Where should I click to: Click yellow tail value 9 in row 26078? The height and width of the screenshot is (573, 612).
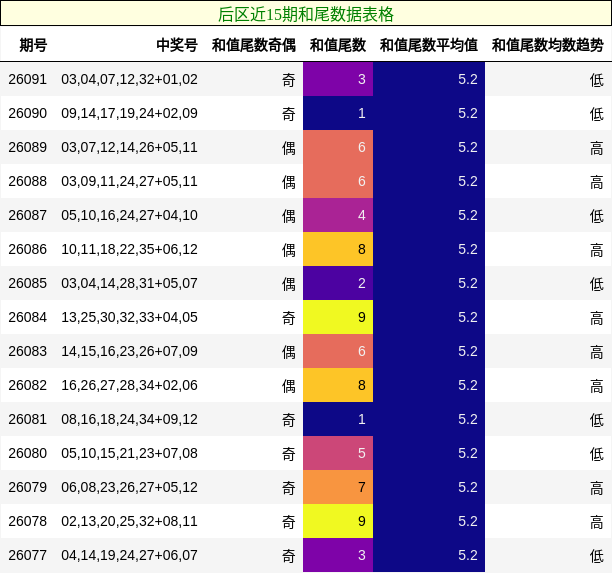point(338,521)
